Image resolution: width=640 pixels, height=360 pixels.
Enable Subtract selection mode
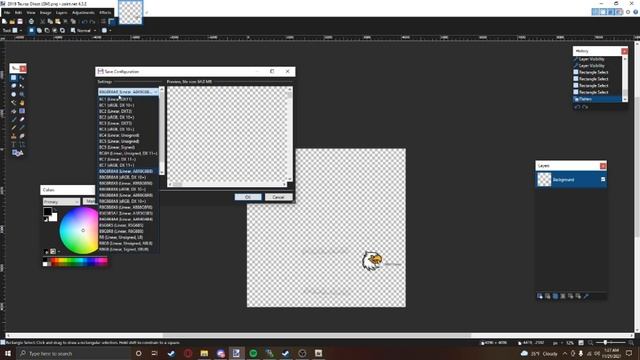(47, 30)
